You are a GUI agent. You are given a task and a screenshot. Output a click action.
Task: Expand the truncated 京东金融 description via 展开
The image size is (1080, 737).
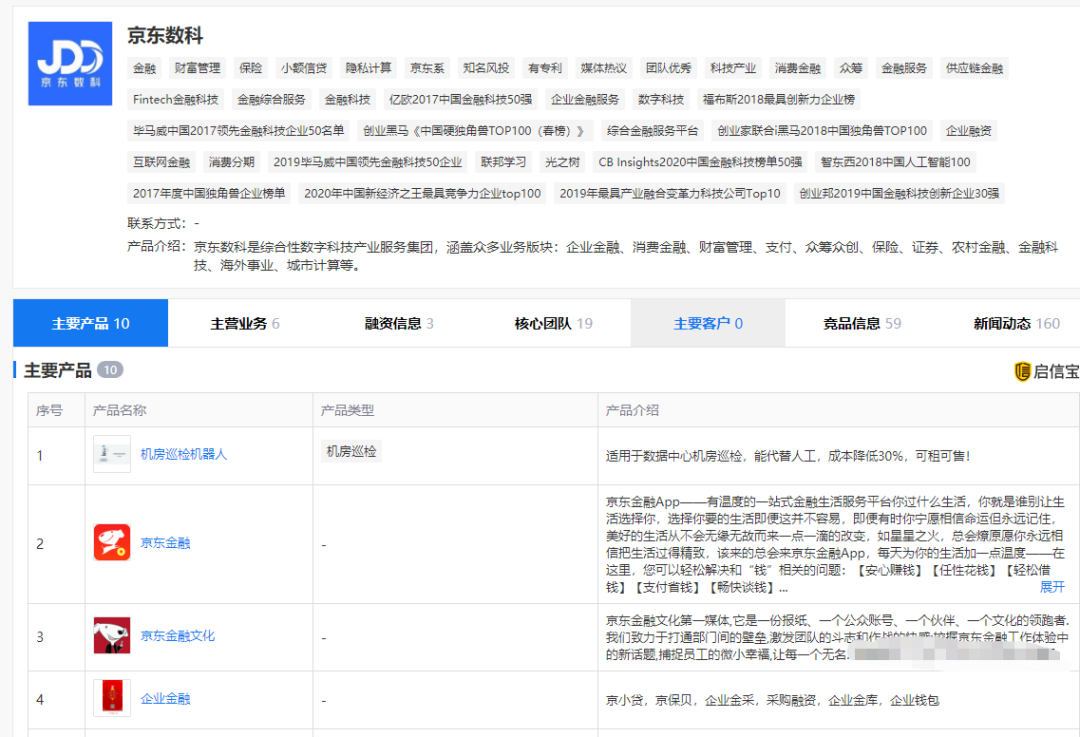(1052, 587)
